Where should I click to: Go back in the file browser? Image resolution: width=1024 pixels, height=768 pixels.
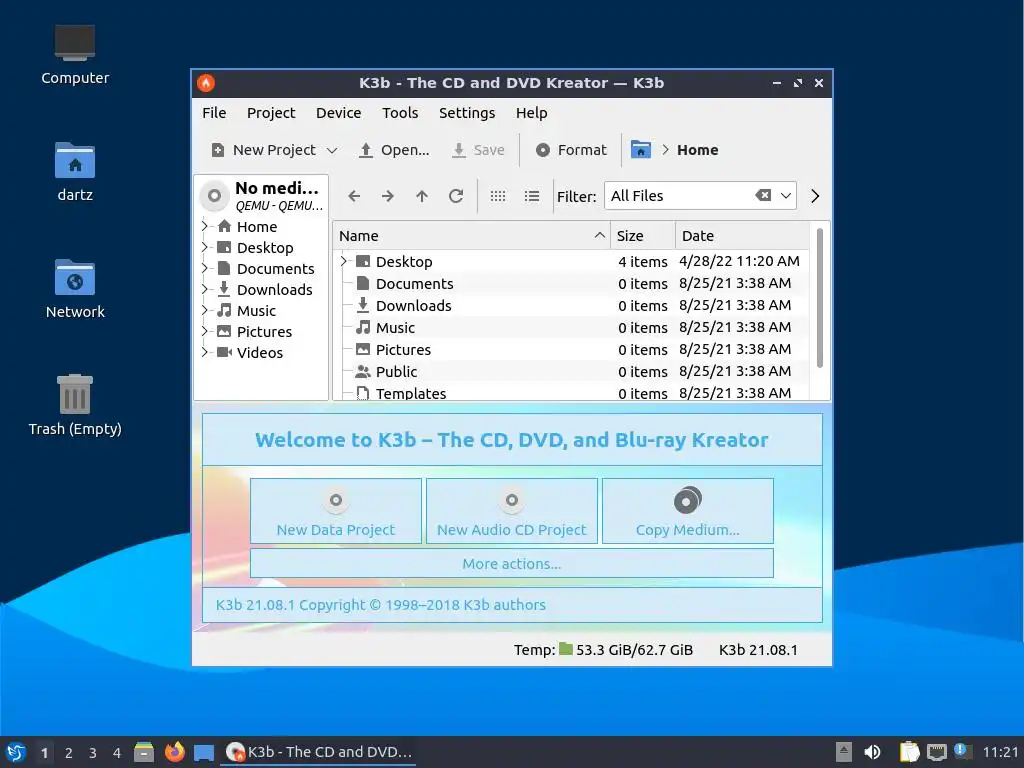coord(354,196)
